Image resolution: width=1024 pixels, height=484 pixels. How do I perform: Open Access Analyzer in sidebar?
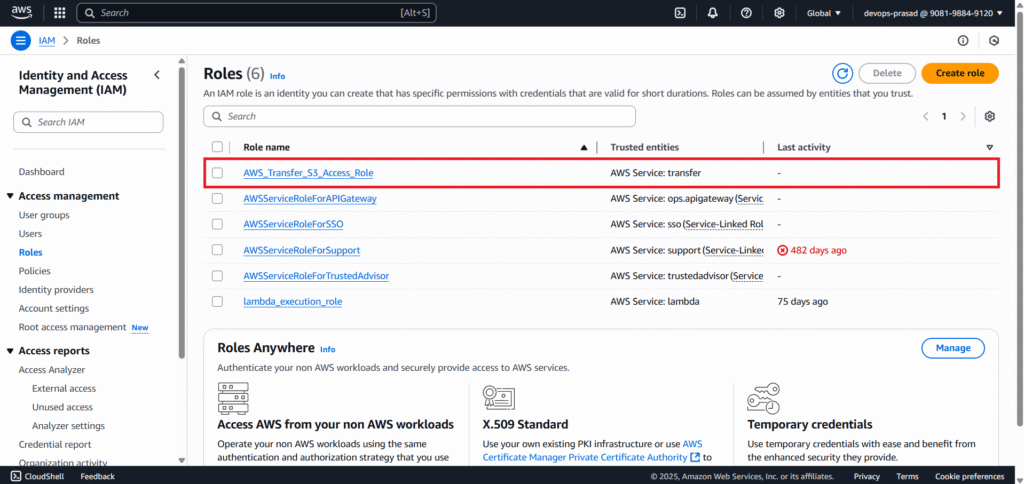click(x=52, y=370)
